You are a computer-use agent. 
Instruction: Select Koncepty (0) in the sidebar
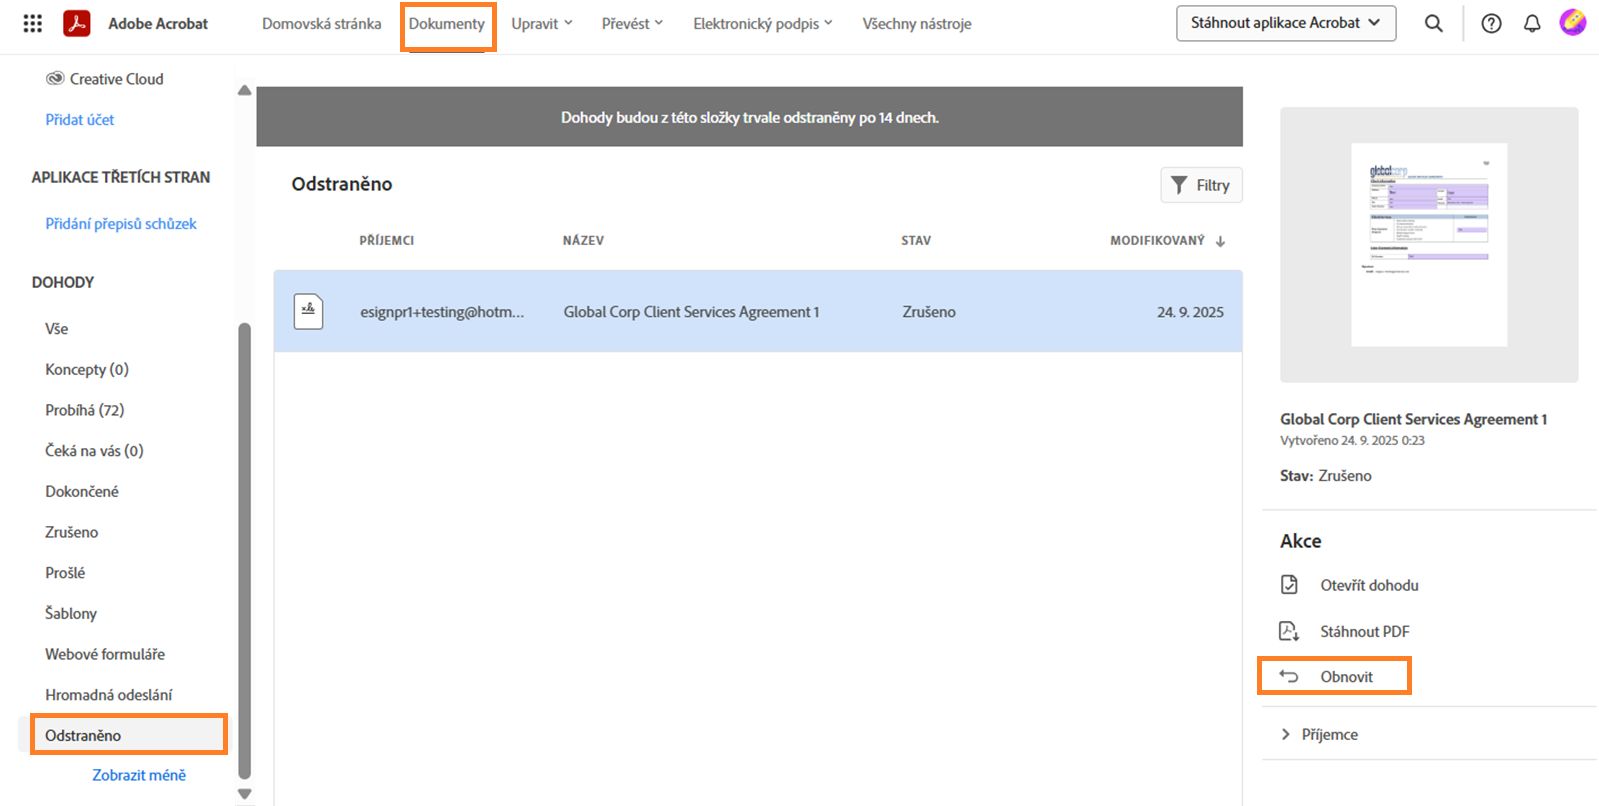pyautogui.click(x=87, y=369)
